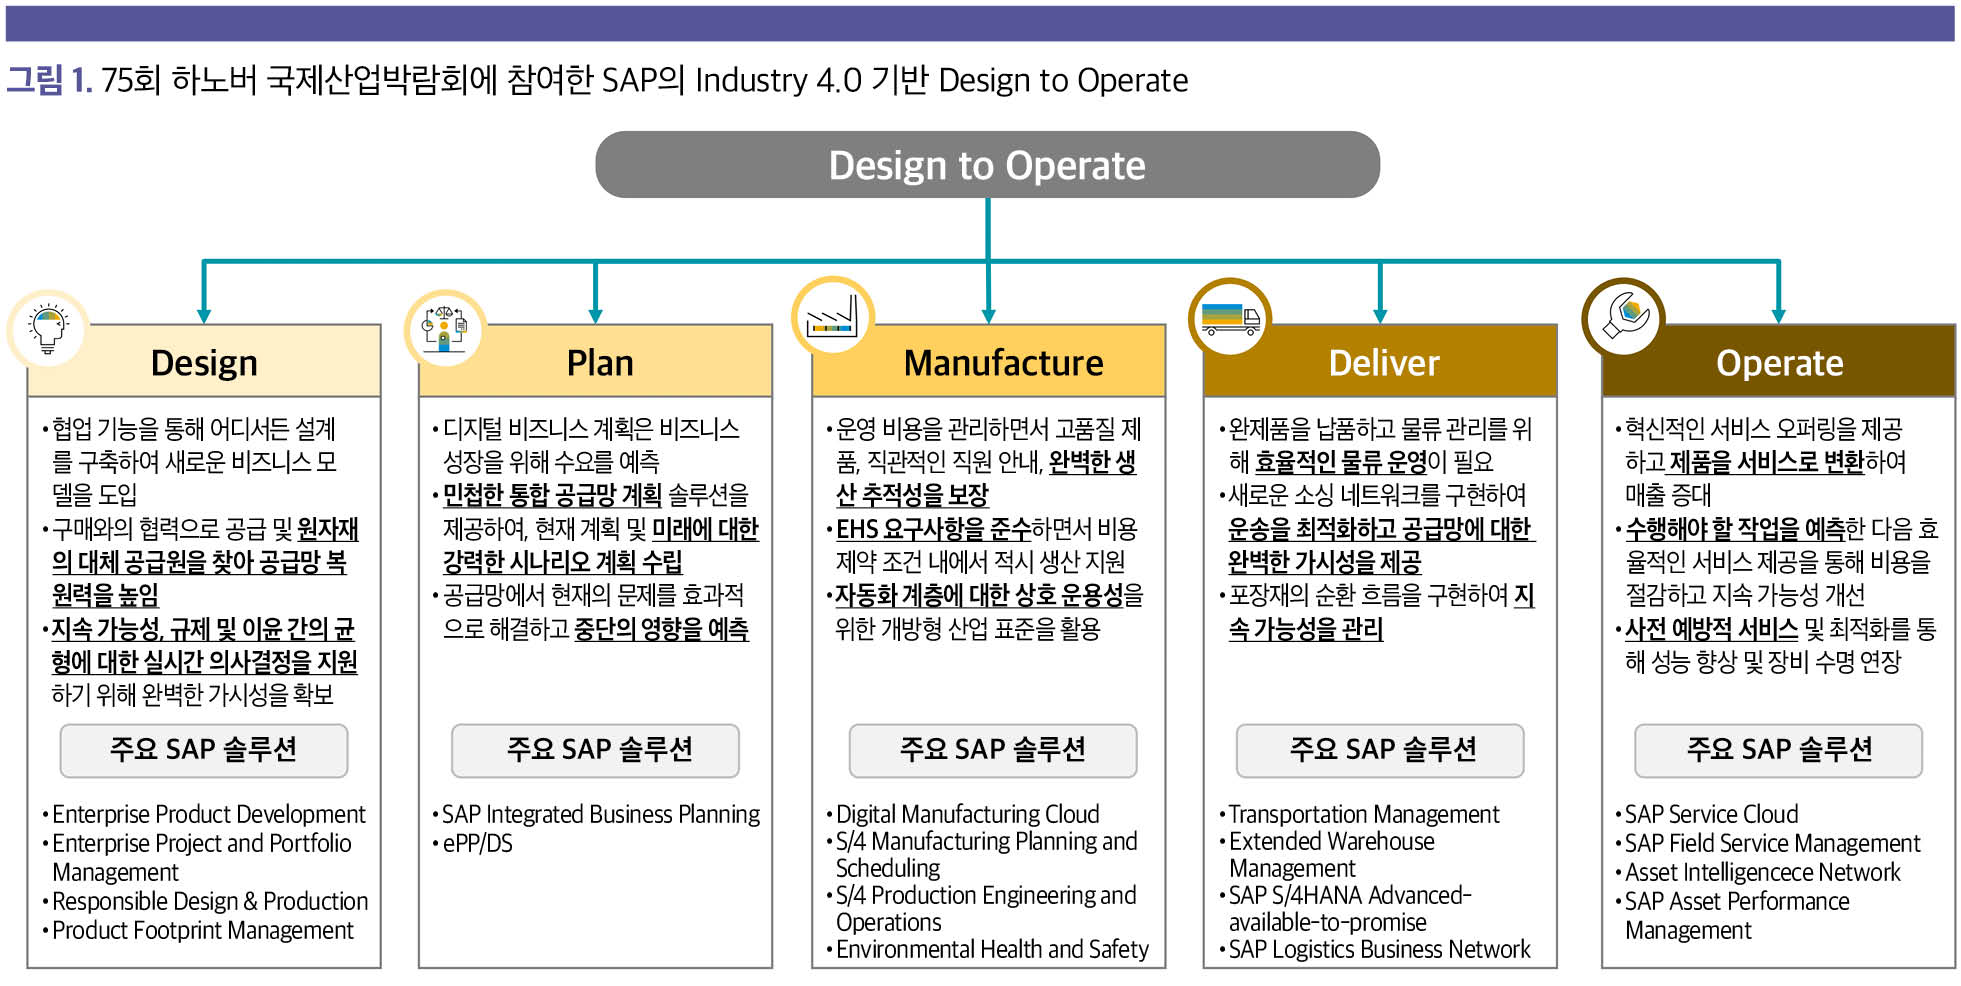The height and width of the screenshot is (986, 1961).
Task: Select the Manufacture column header
Action: click(989, 362)
